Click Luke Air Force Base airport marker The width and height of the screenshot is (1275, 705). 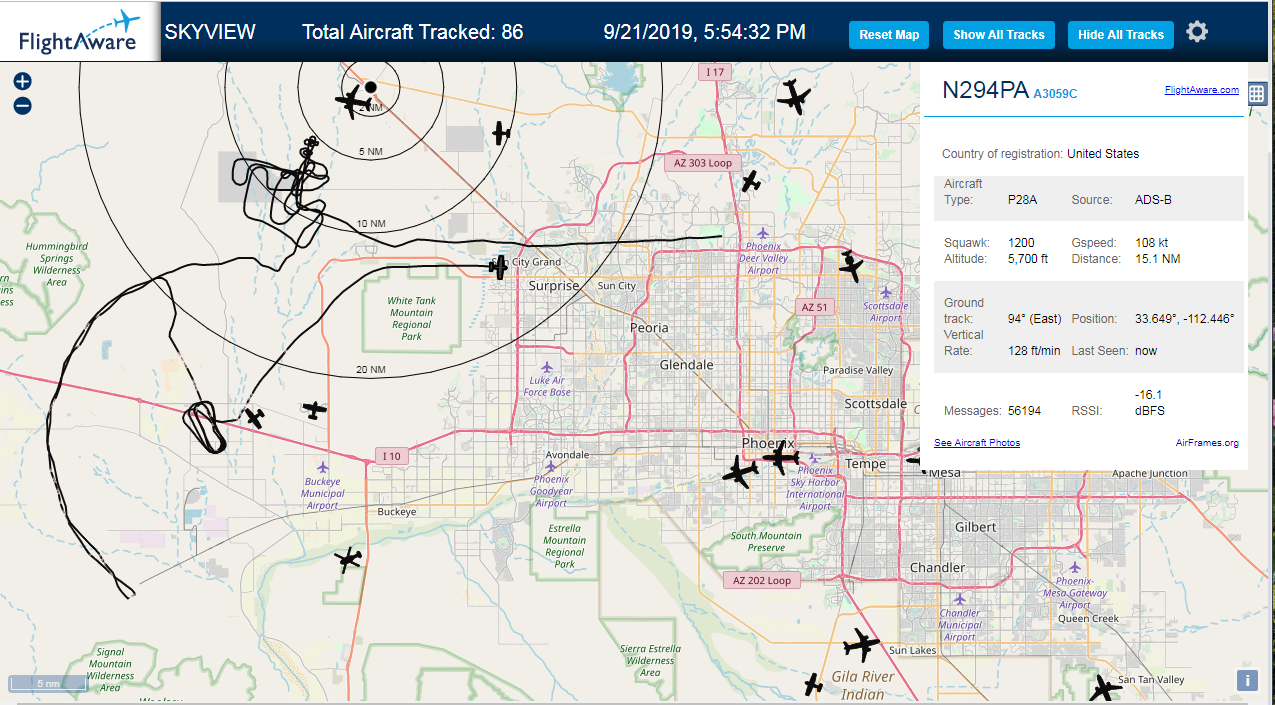[x=546, y=367]
